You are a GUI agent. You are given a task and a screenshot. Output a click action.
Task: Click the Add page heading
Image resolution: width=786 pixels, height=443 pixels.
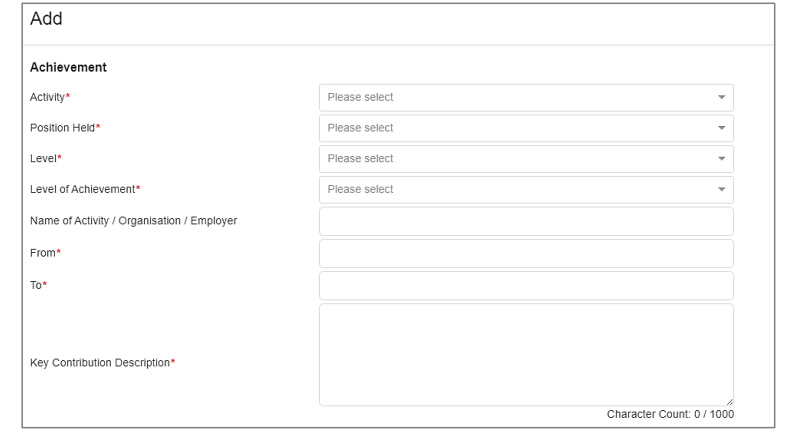(x=47, y=19)
